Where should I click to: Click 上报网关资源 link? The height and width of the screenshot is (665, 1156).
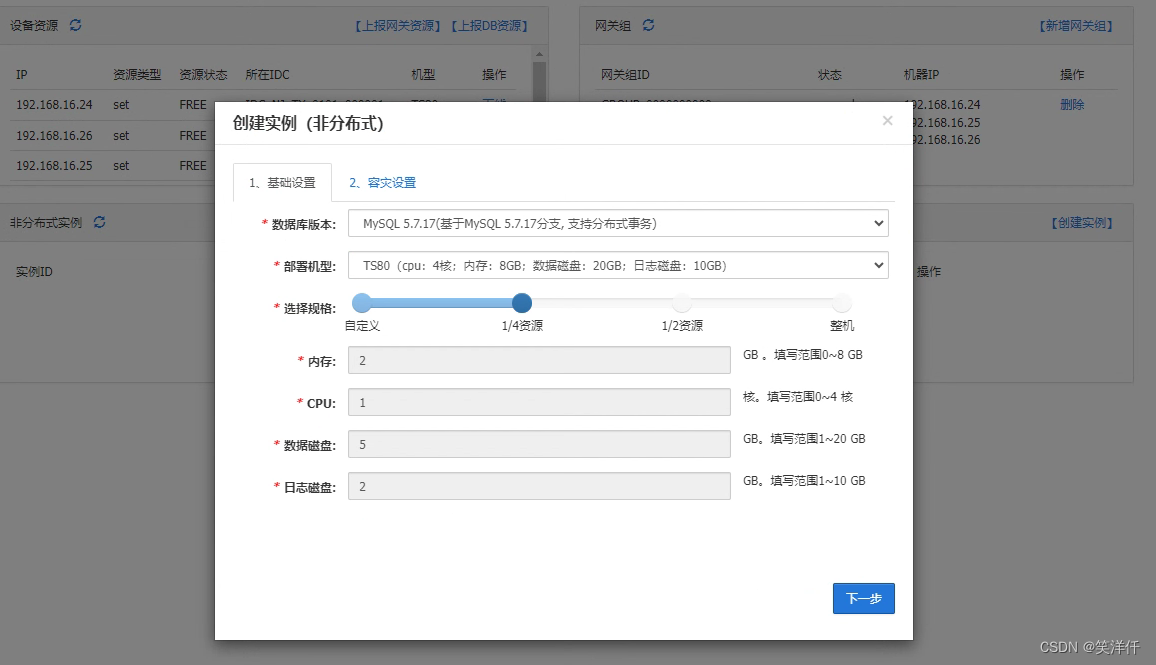[398, 26]
